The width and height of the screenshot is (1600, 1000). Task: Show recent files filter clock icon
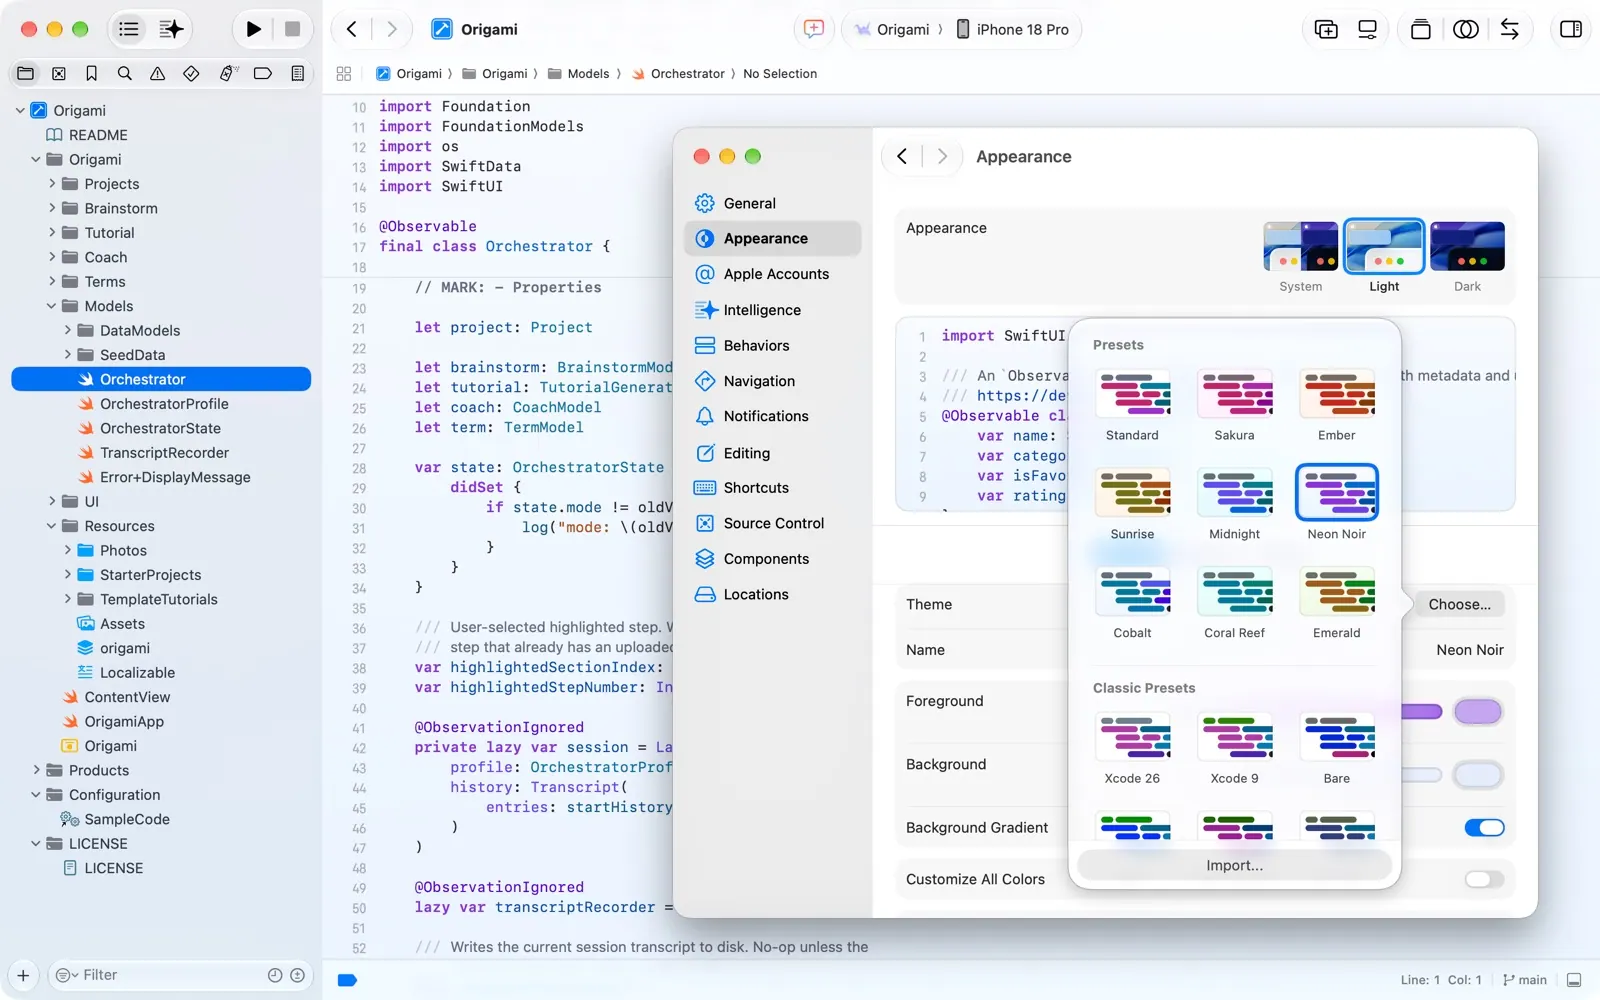[275, 975]
